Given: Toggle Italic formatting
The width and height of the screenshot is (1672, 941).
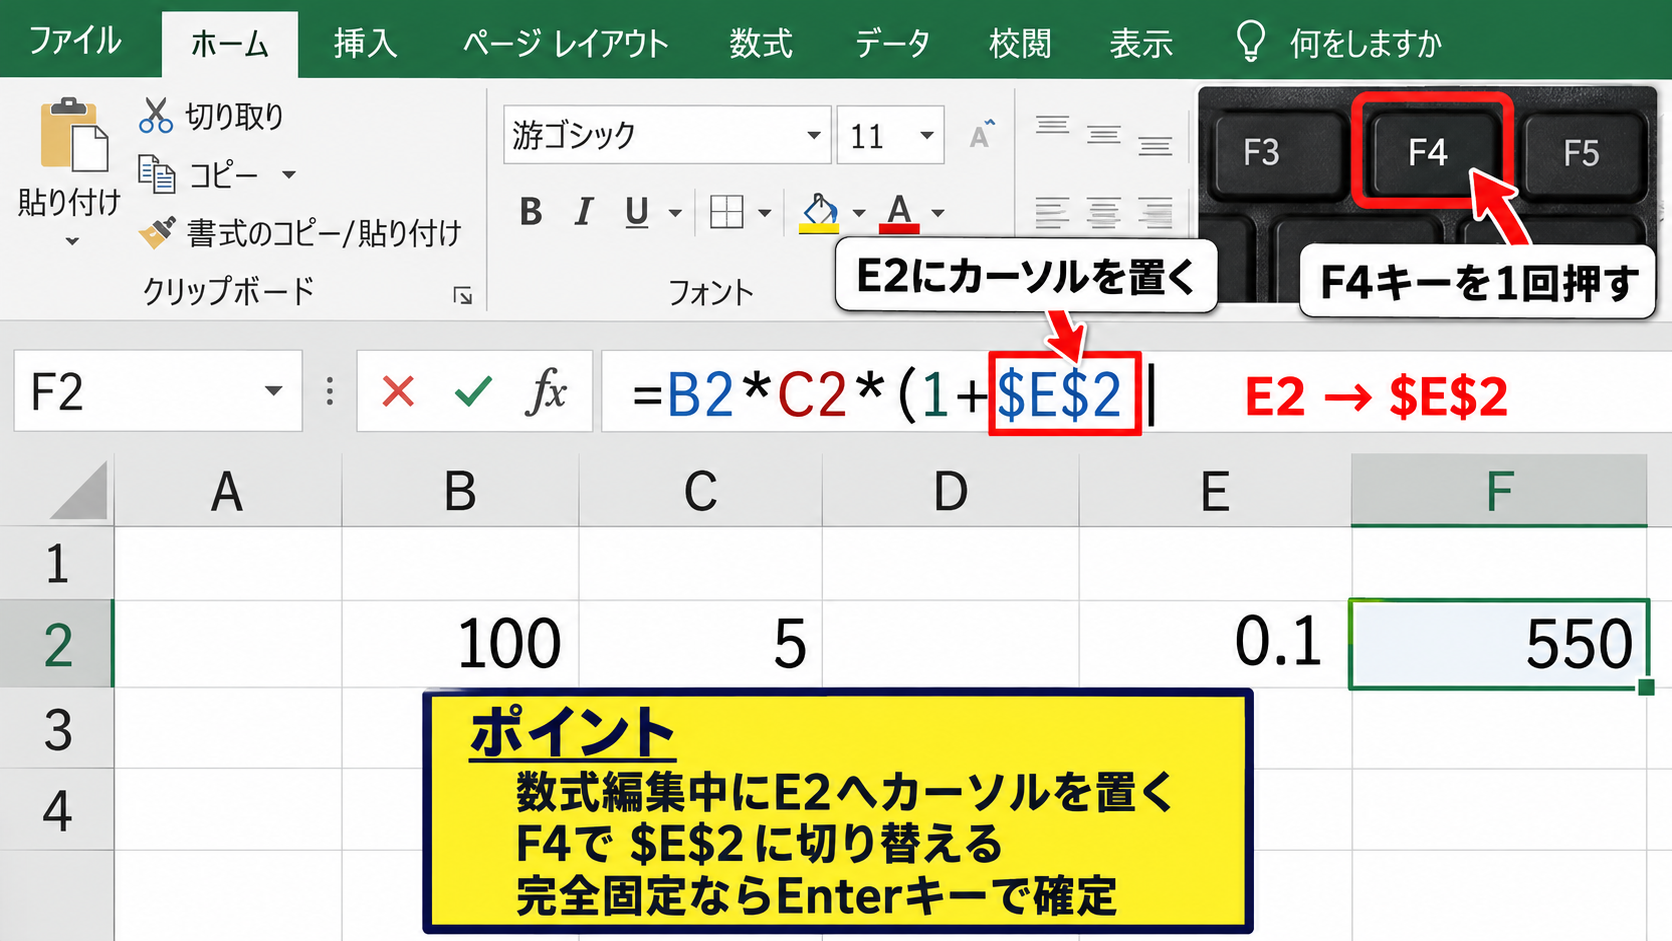Looking at the screenshot, I should click(x=584, y=211).
